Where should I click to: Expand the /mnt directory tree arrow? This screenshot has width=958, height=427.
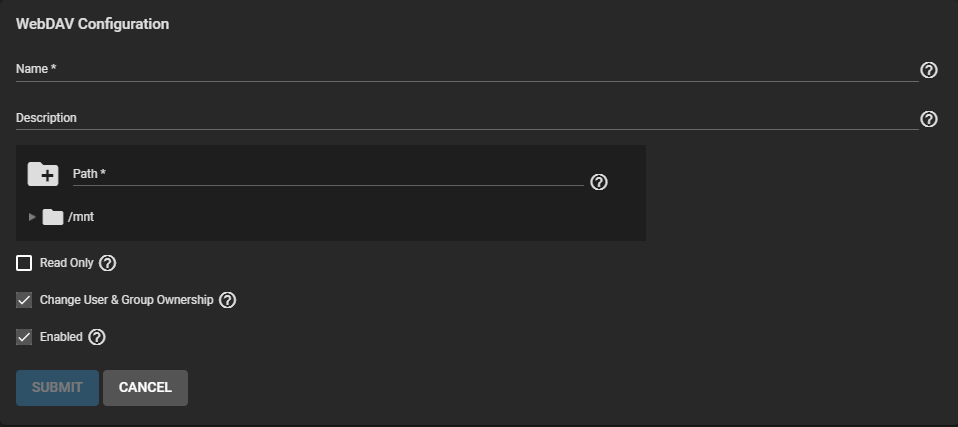(32, 217)
